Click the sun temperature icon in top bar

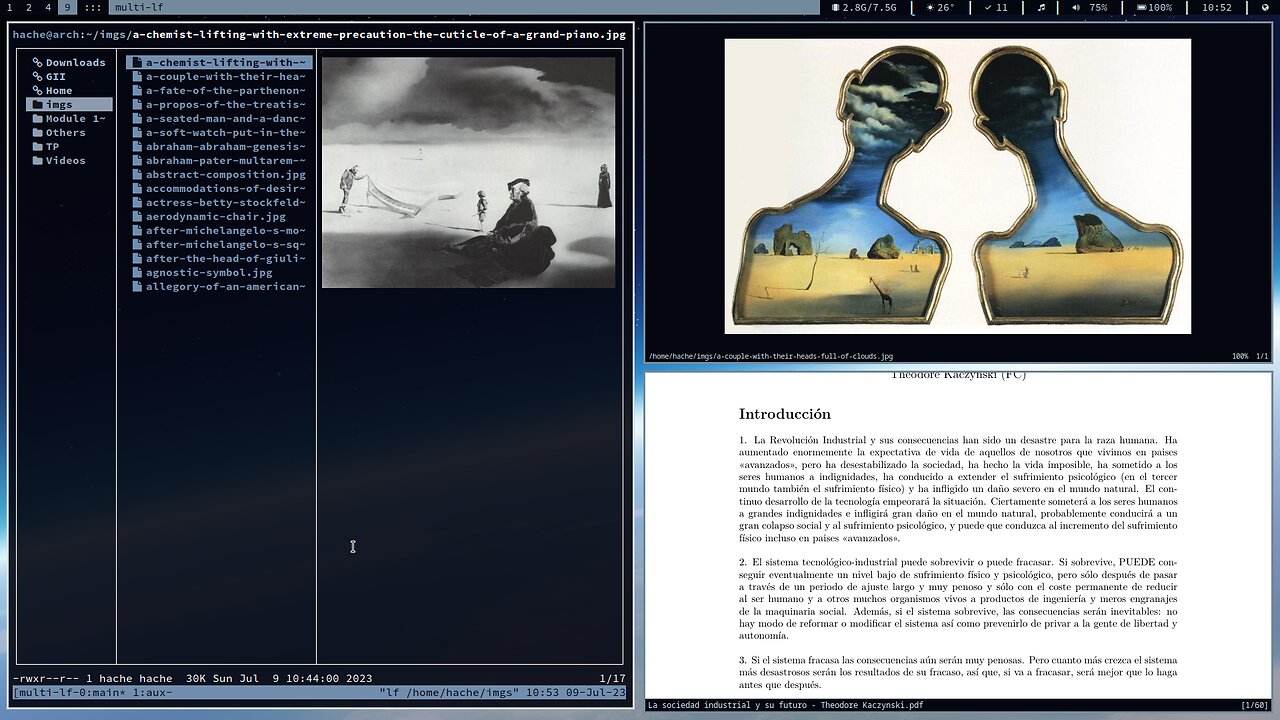pos(930,7)
